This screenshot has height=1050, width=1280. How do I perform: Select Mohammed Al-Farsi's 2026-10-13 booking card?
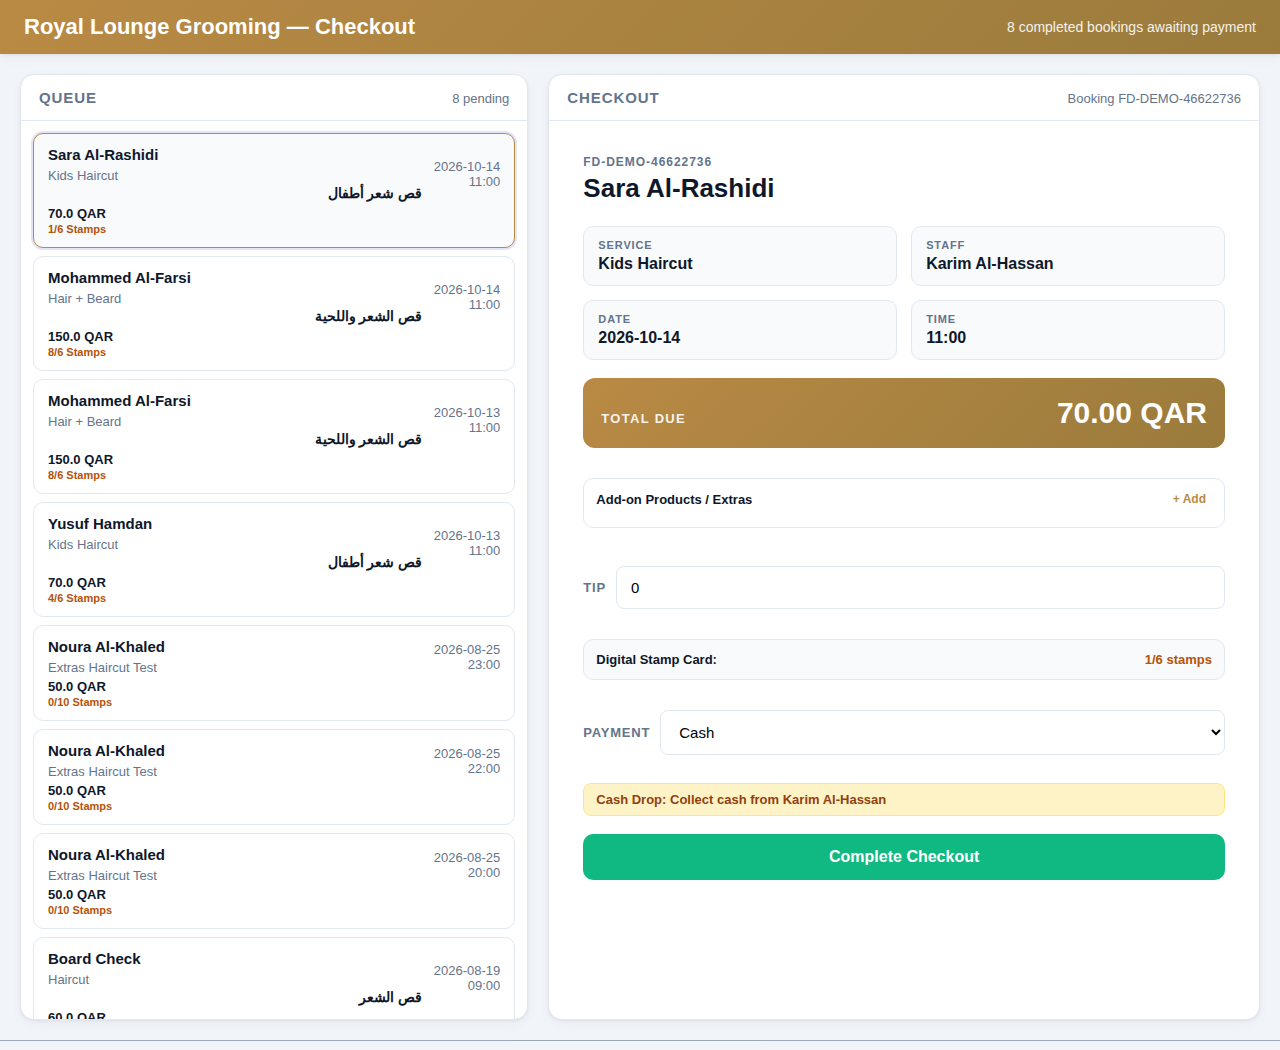[274, 436]
